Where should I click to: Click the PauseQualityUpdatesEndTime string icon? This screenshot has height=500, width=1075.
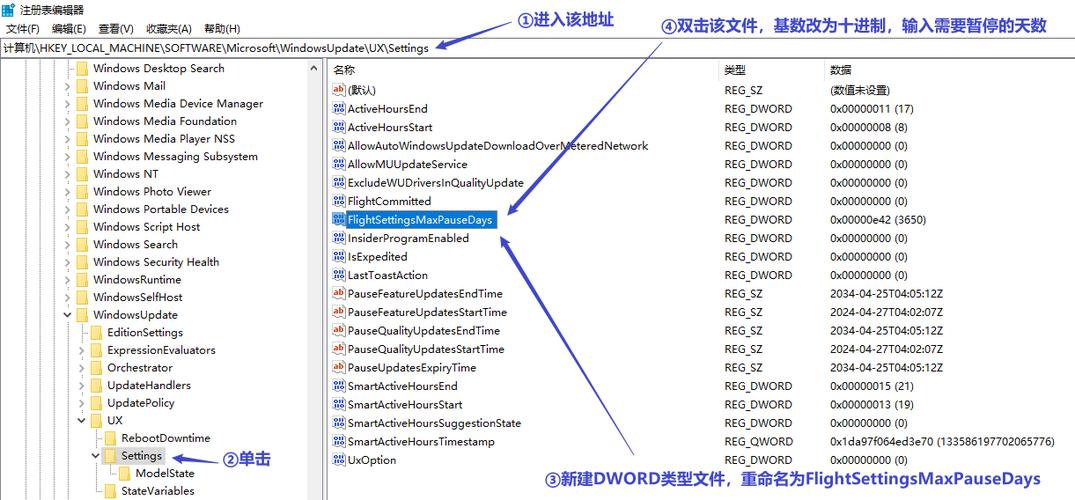tap(338, 331)
